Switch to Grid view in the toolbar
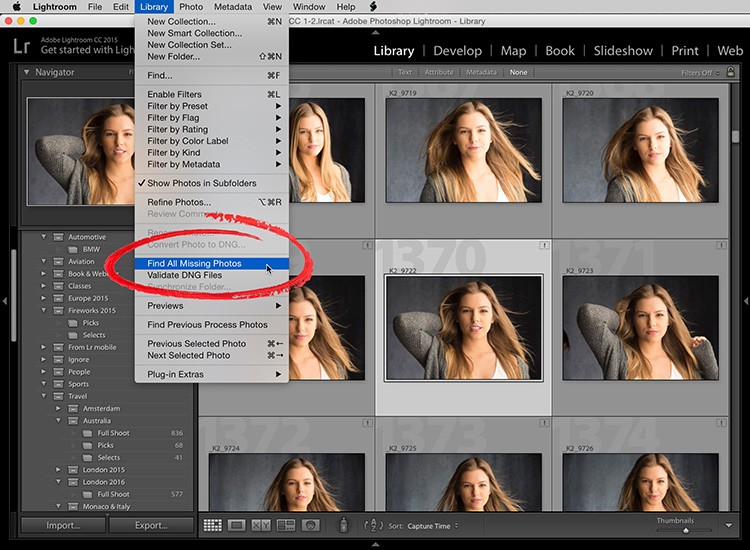750x550 pixels. click(213, 525)
